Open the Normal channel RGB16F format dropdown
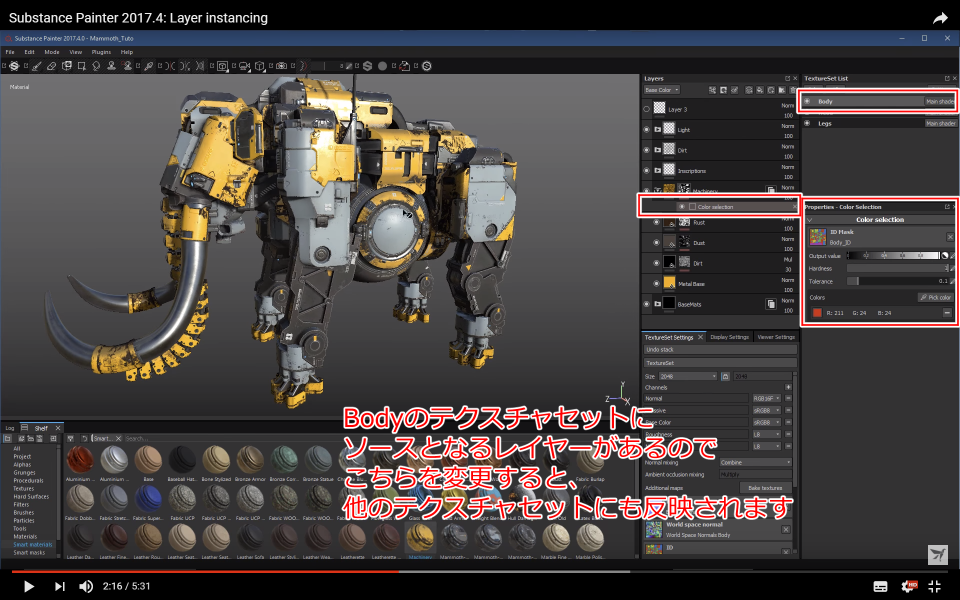Screen dimensions: 960x600 767,399
